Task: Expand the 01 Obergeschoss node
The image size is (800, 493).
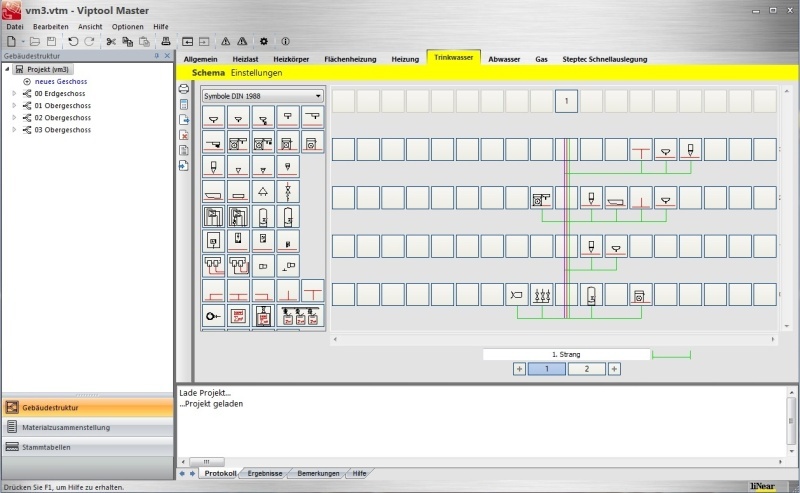Action: tap(14, 106)
